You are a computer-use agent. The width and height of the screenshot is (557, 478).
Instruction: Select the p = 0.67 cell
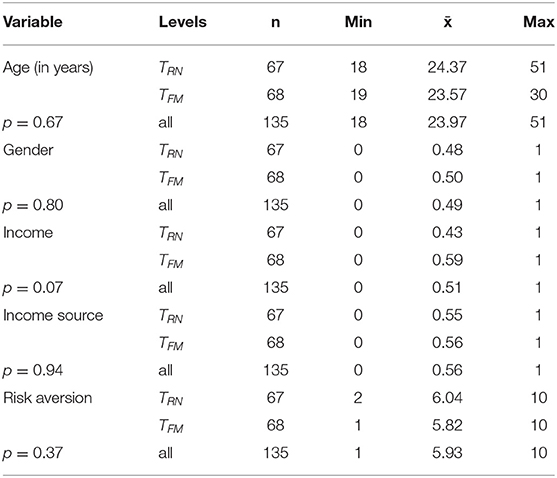point(33,123)
